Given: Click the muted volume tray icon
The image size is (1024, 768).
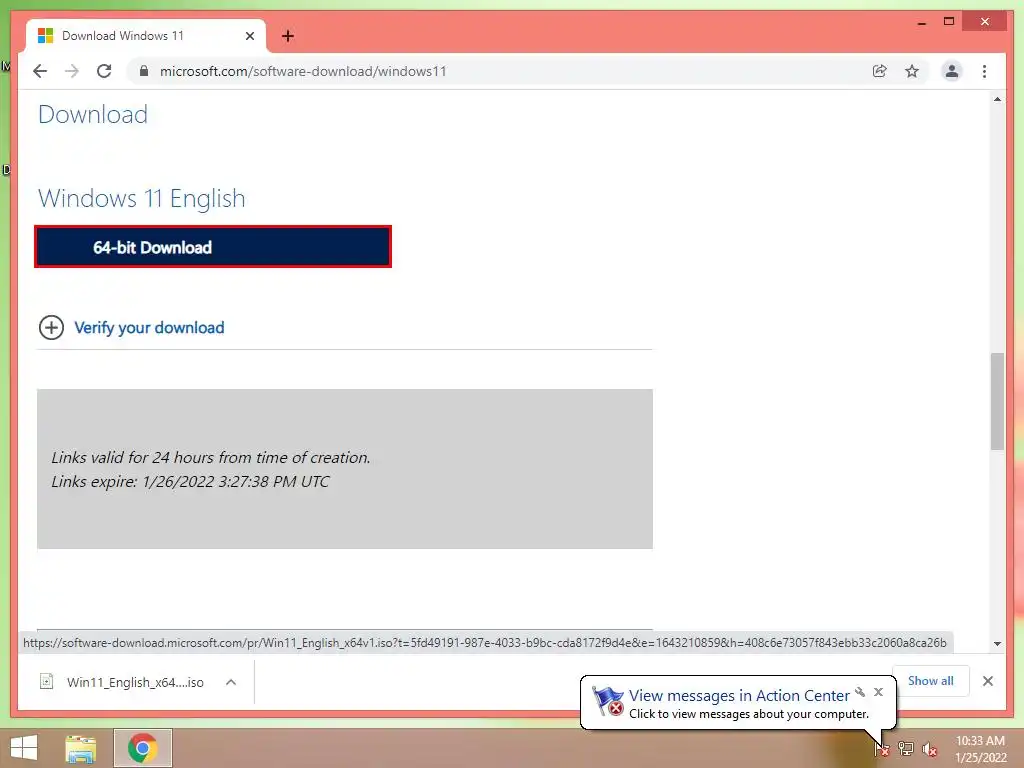Looking at the screenshot, I should point(929,749).
